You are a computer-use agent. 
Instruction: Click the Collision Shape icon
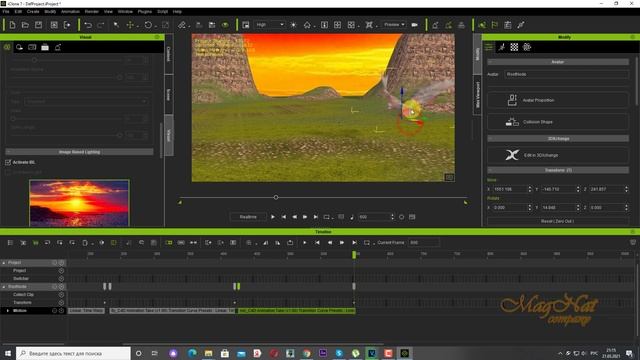pos(512,122)
